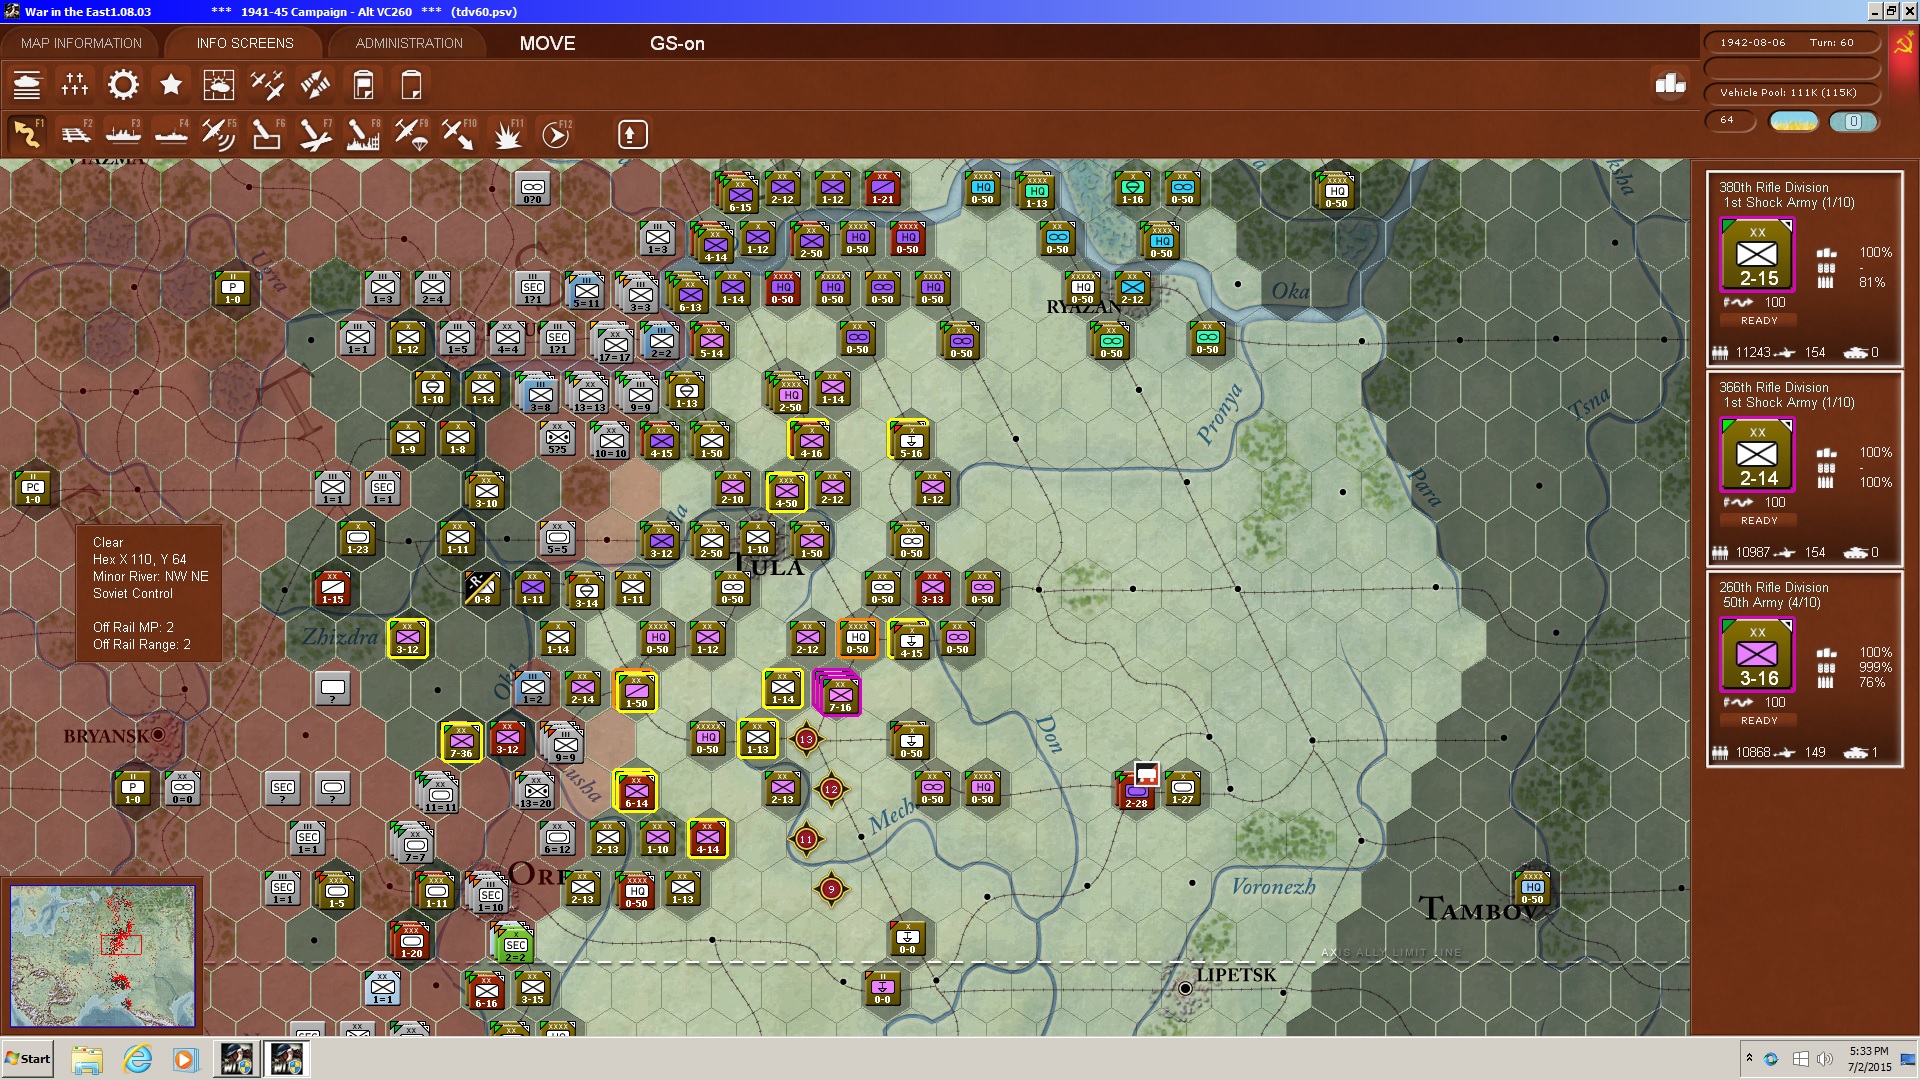Image resolution: width=1920 pixels, height=1080 pixels.
Task: Open the victory star icon
Action: pyautogui.click(x=171, y=85)
